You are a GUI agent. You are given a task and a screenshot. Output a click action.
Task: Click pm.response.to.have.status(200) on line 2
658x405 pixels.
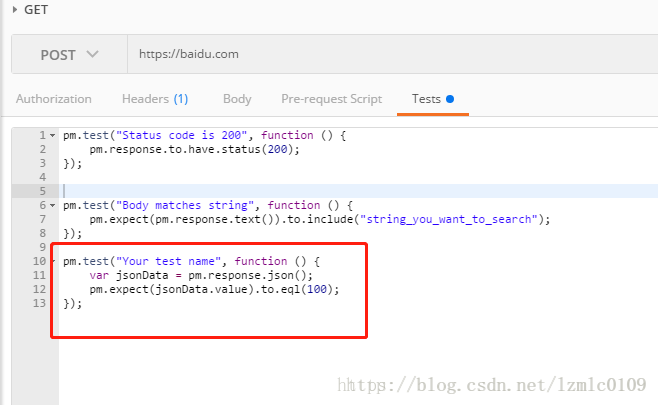pyautogui.click(x=194, y=149)
